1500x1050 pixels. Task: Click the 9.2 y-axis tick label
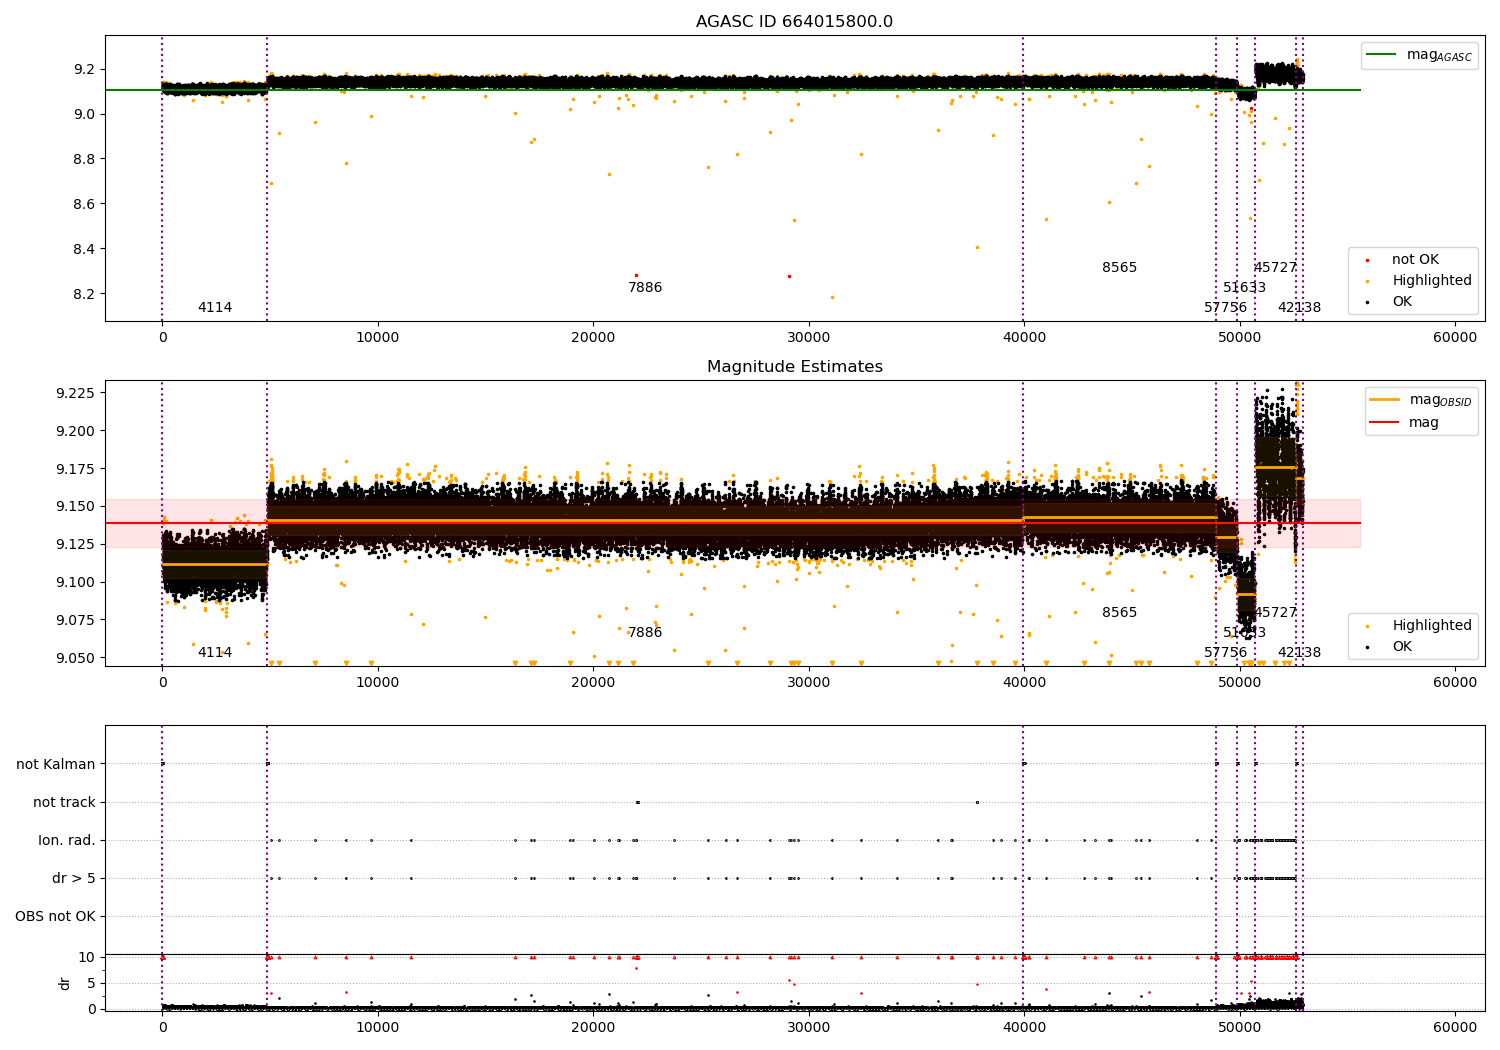84,70
